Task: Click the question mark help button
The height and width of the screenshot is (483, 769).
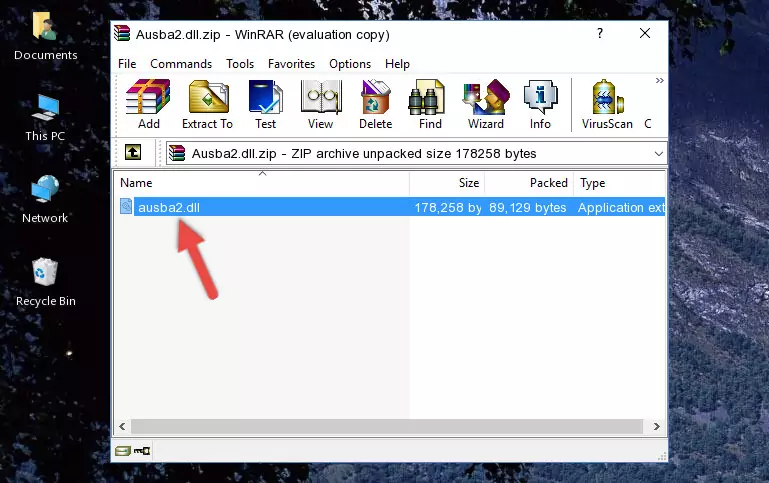Action: pos(599,33)
